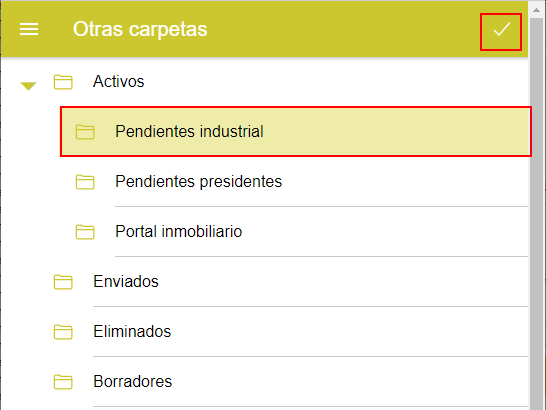Select the Activos folder label
546x410 pixels.
pos(118,82)
